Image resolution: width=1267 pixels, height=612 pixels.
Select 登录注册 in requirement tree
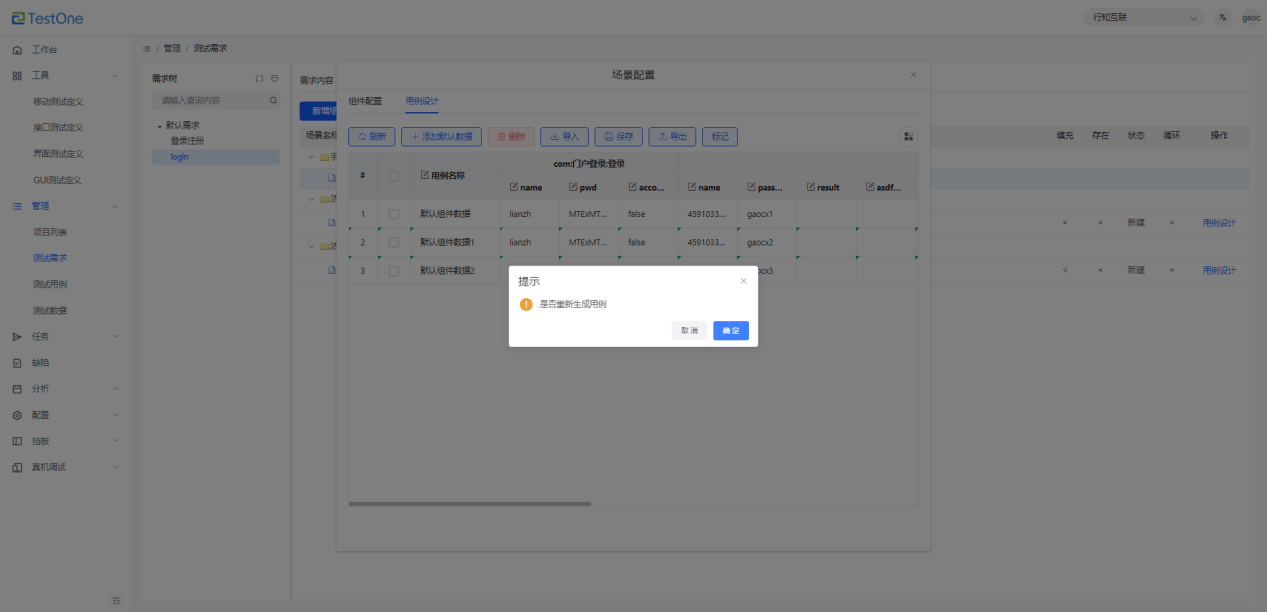pyautogui.click(x=186, y=141)
